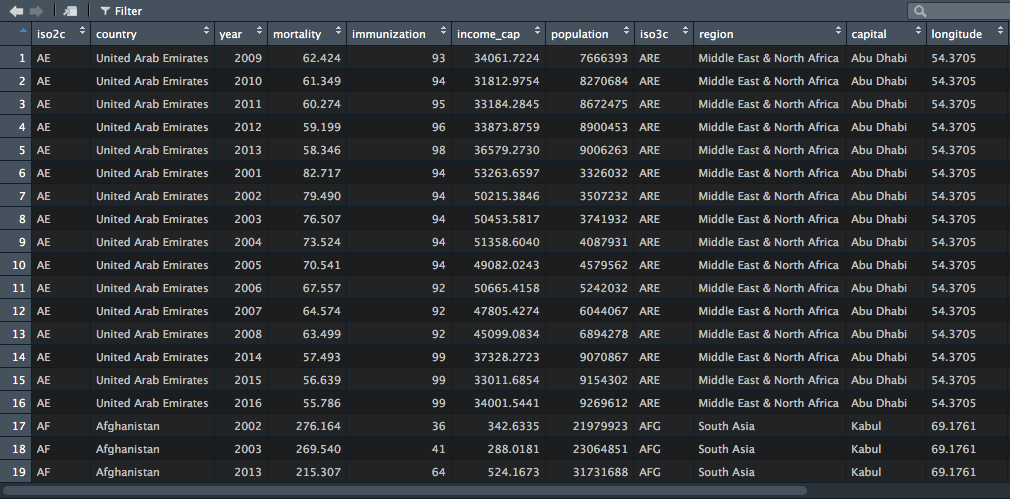Select the capital column header
Viewport: 1010px width, 499px height.
pos(869,34)
